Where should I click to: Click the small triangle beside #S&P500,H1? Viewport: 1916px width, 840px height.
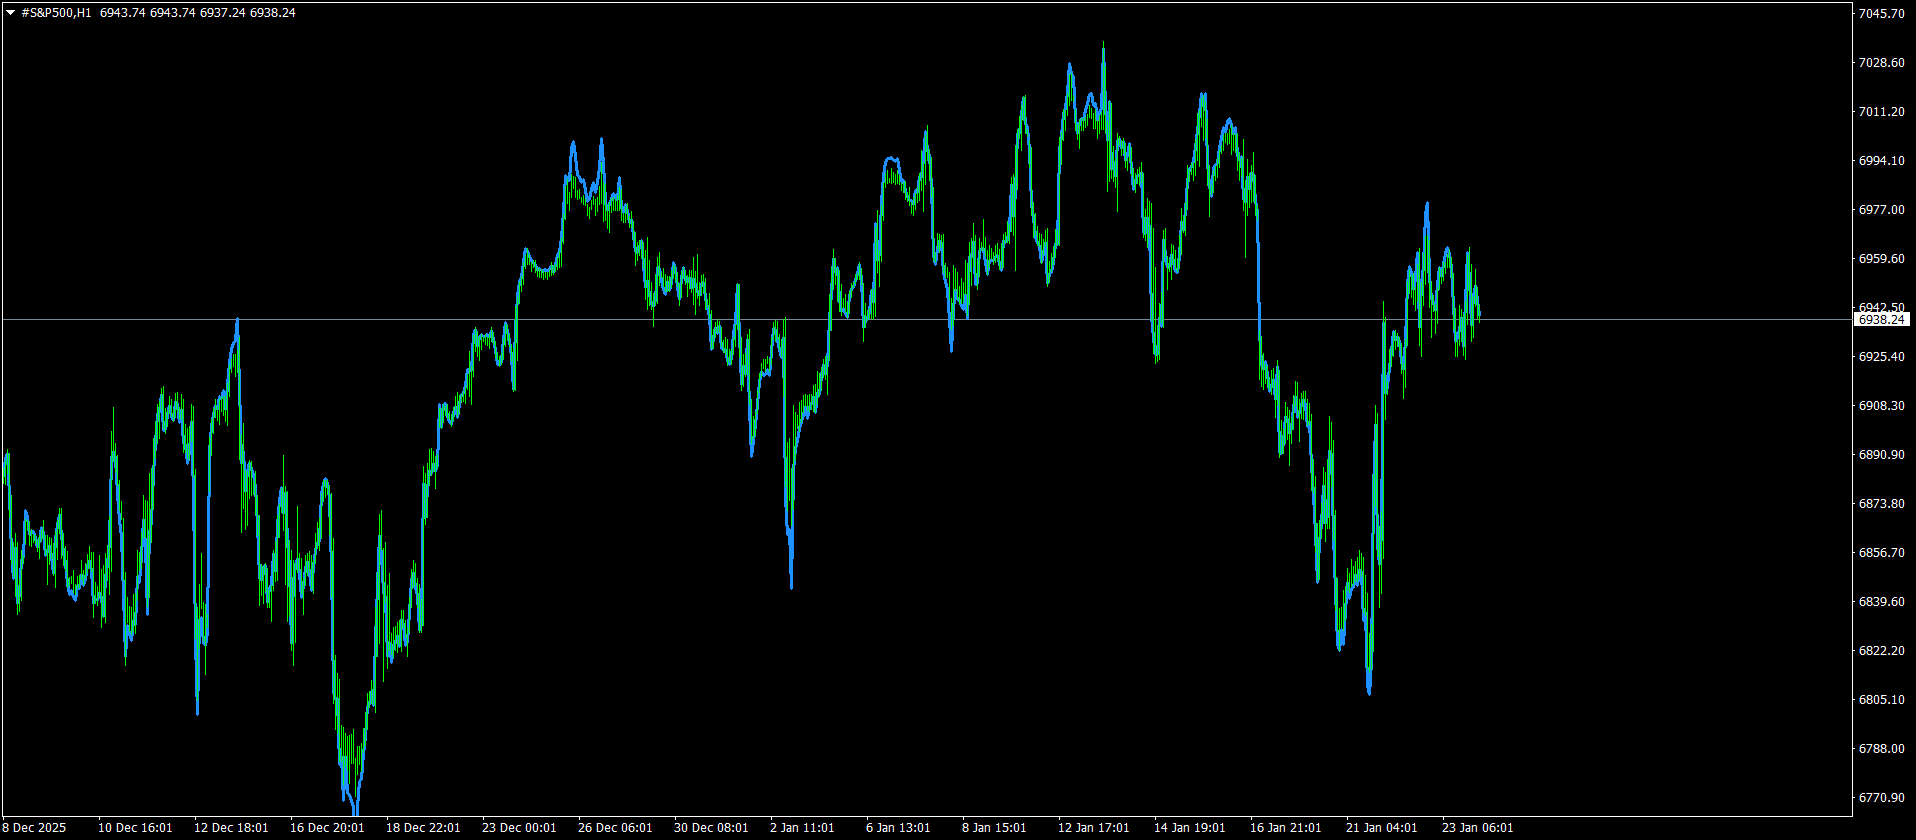10,13
